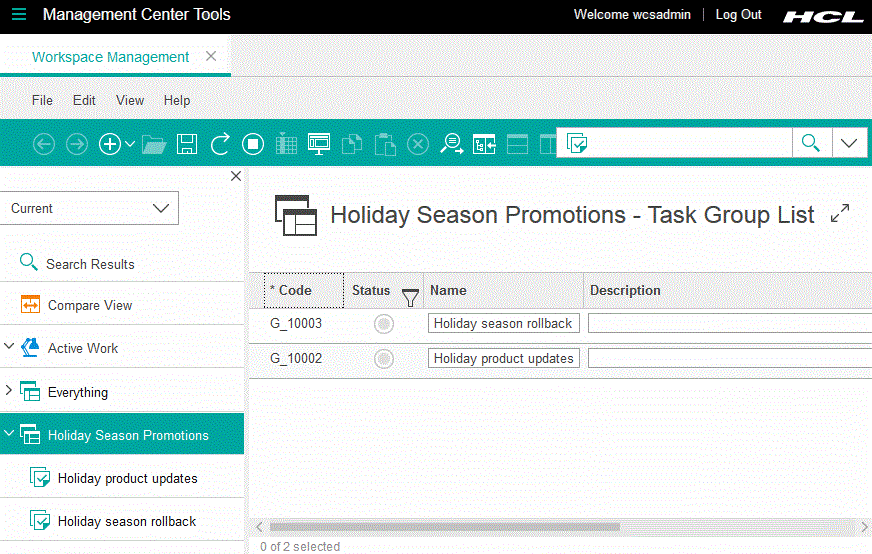Click the Back arrow toolbar icon

pyautogui.click(x=44, y=144)
